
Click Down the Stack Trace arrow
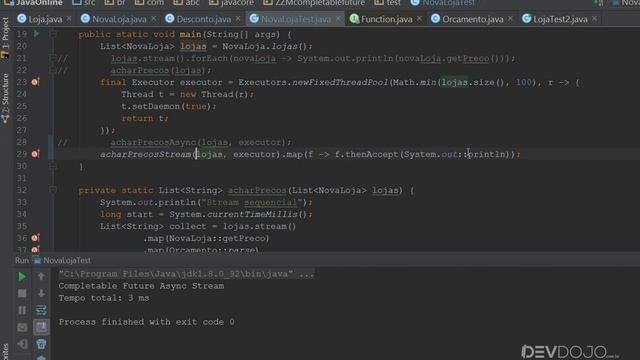pyautogui.click(x=41, y=293)
